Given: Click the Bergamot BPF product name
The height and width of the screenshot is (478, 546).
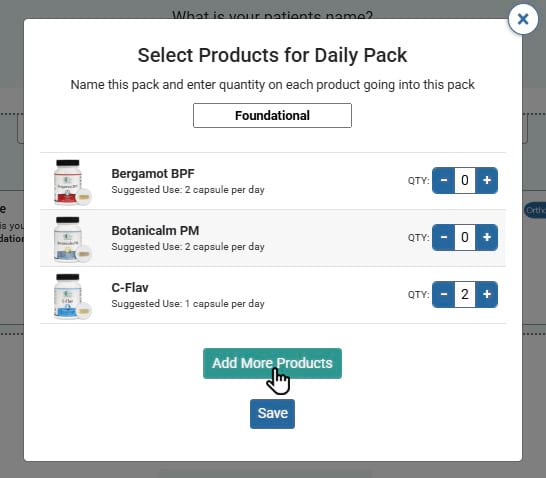Looking at the screenshot, I should pos(153,173).
